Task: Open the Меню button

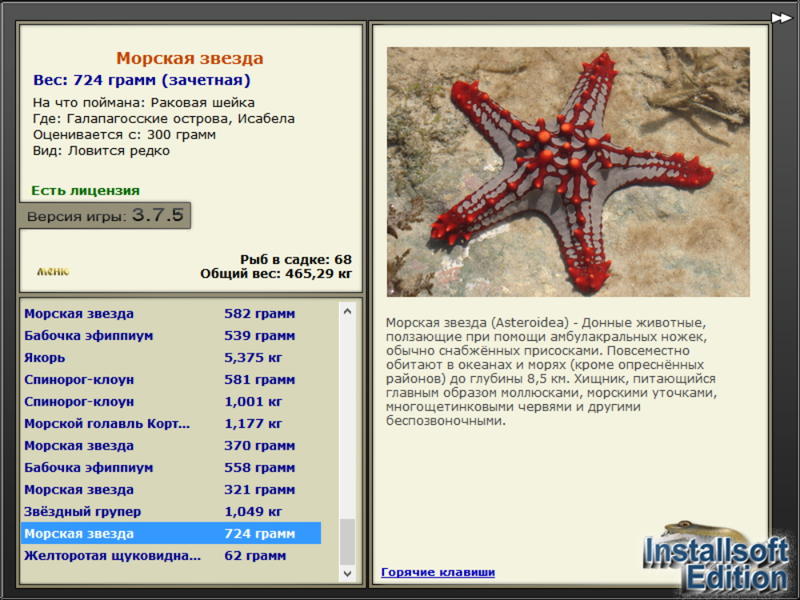Action: [x=53, y=271]
